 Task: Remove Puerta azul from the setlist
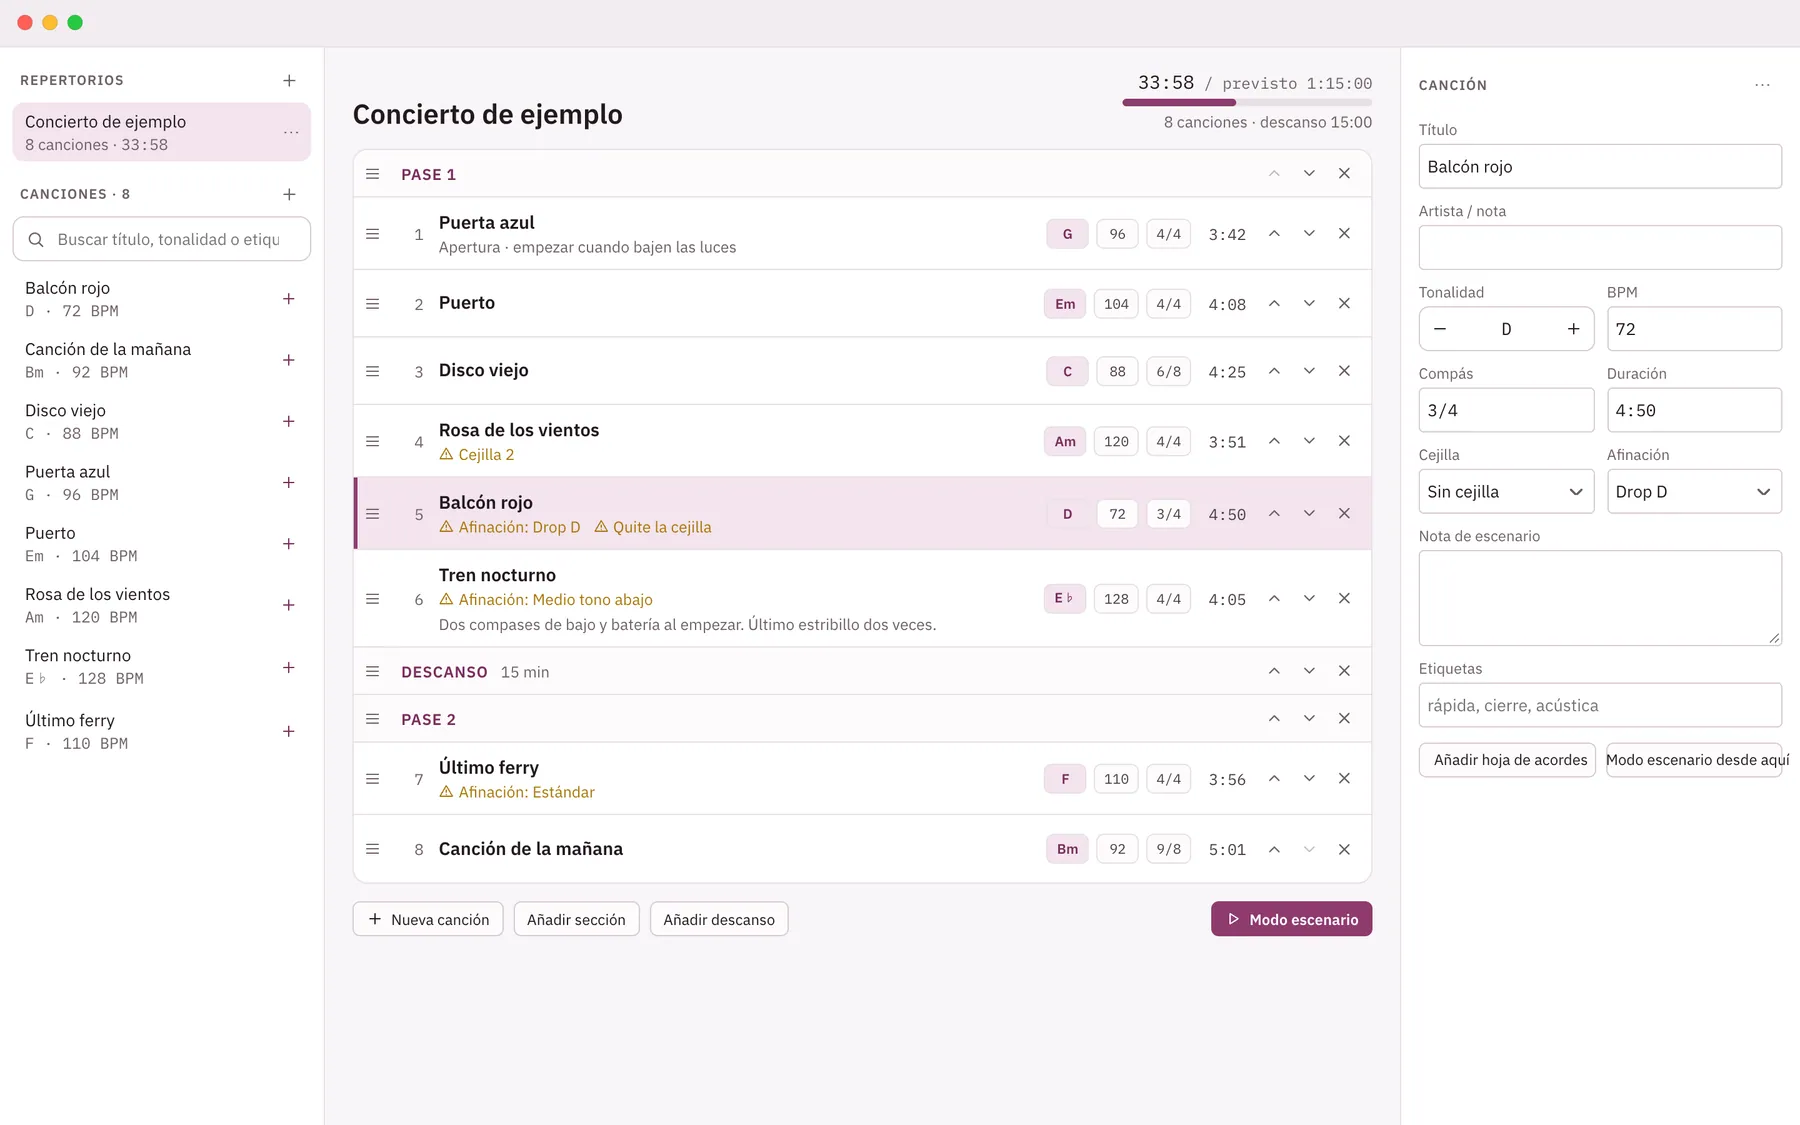pyautogui.click(x=1344, y=233)
